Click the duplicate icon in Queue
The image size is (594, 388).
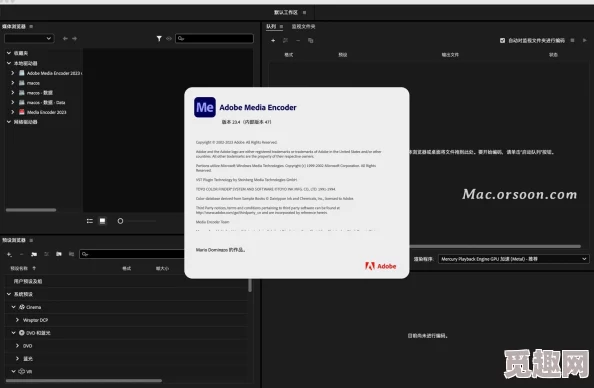310,41
